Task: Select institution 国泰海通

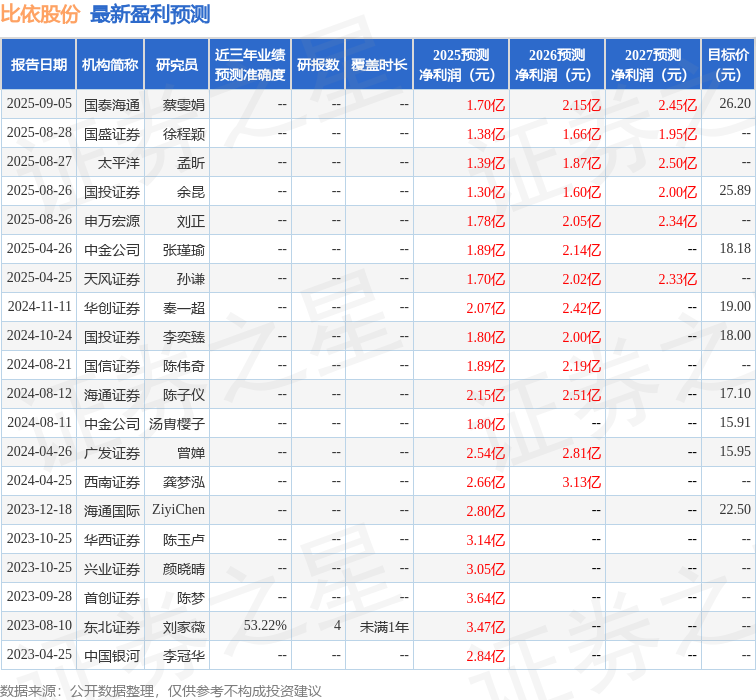Action: (112, 105)
